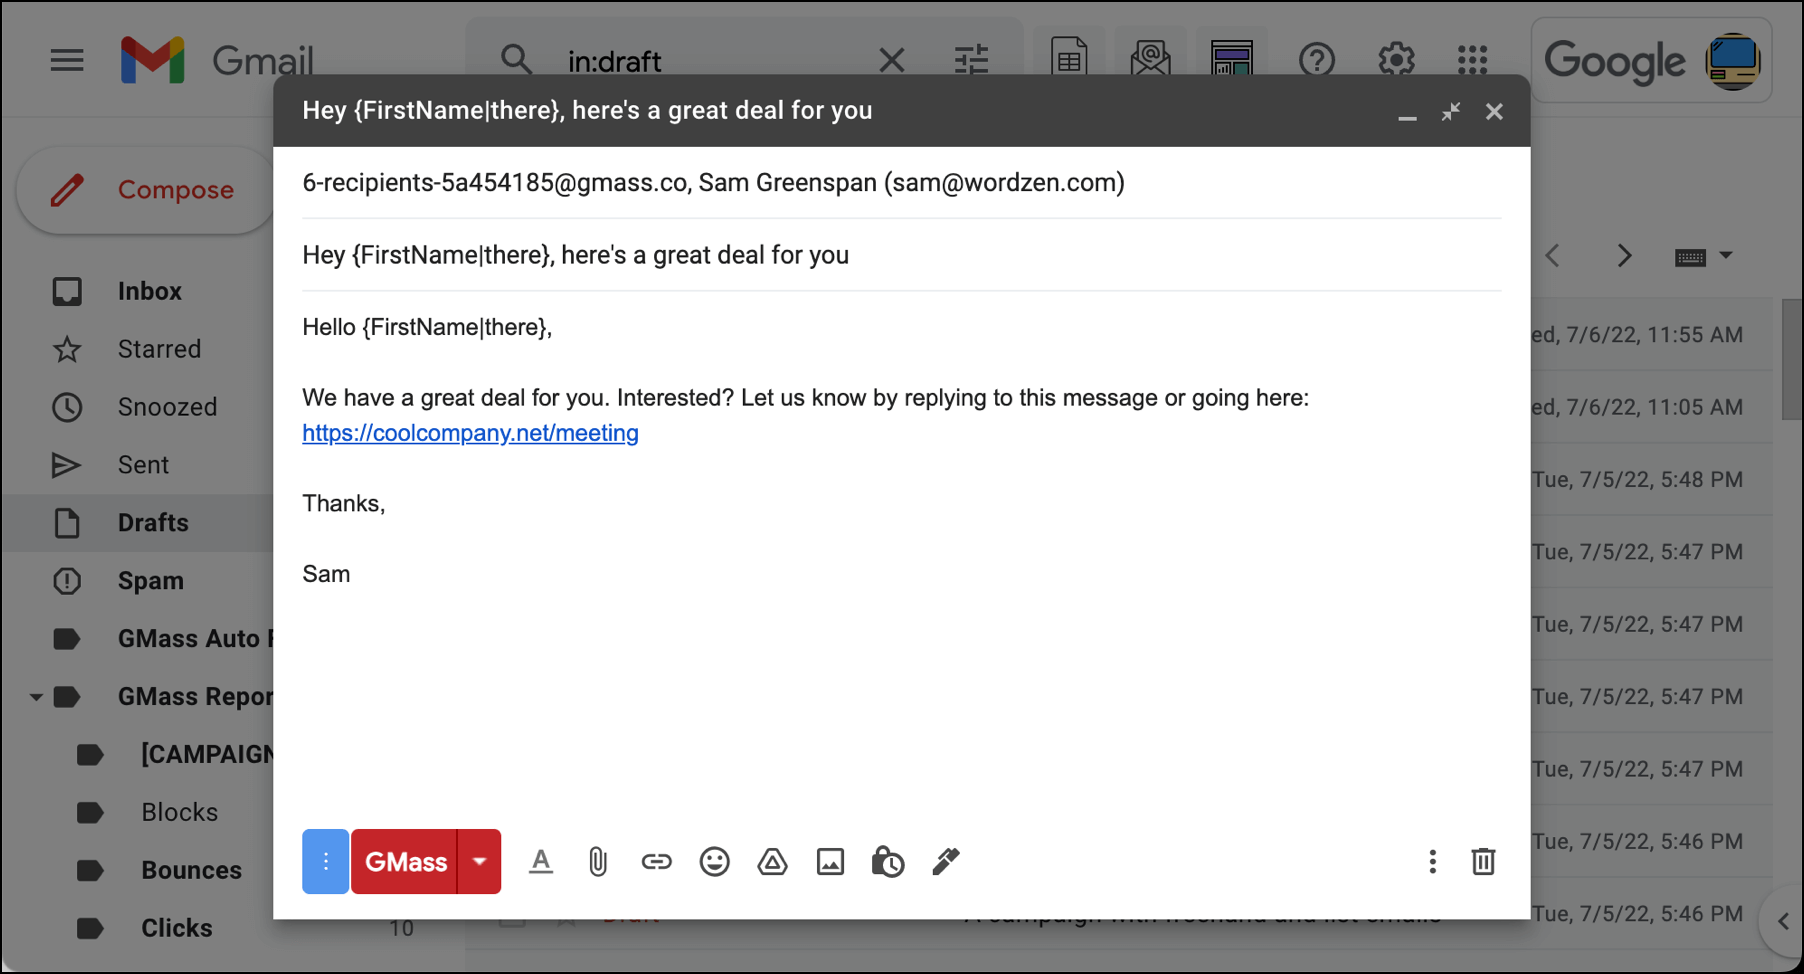Toggle confidential mode lock-clock icon
Screen dimensions: 1804x974
[x=888, y=861]
